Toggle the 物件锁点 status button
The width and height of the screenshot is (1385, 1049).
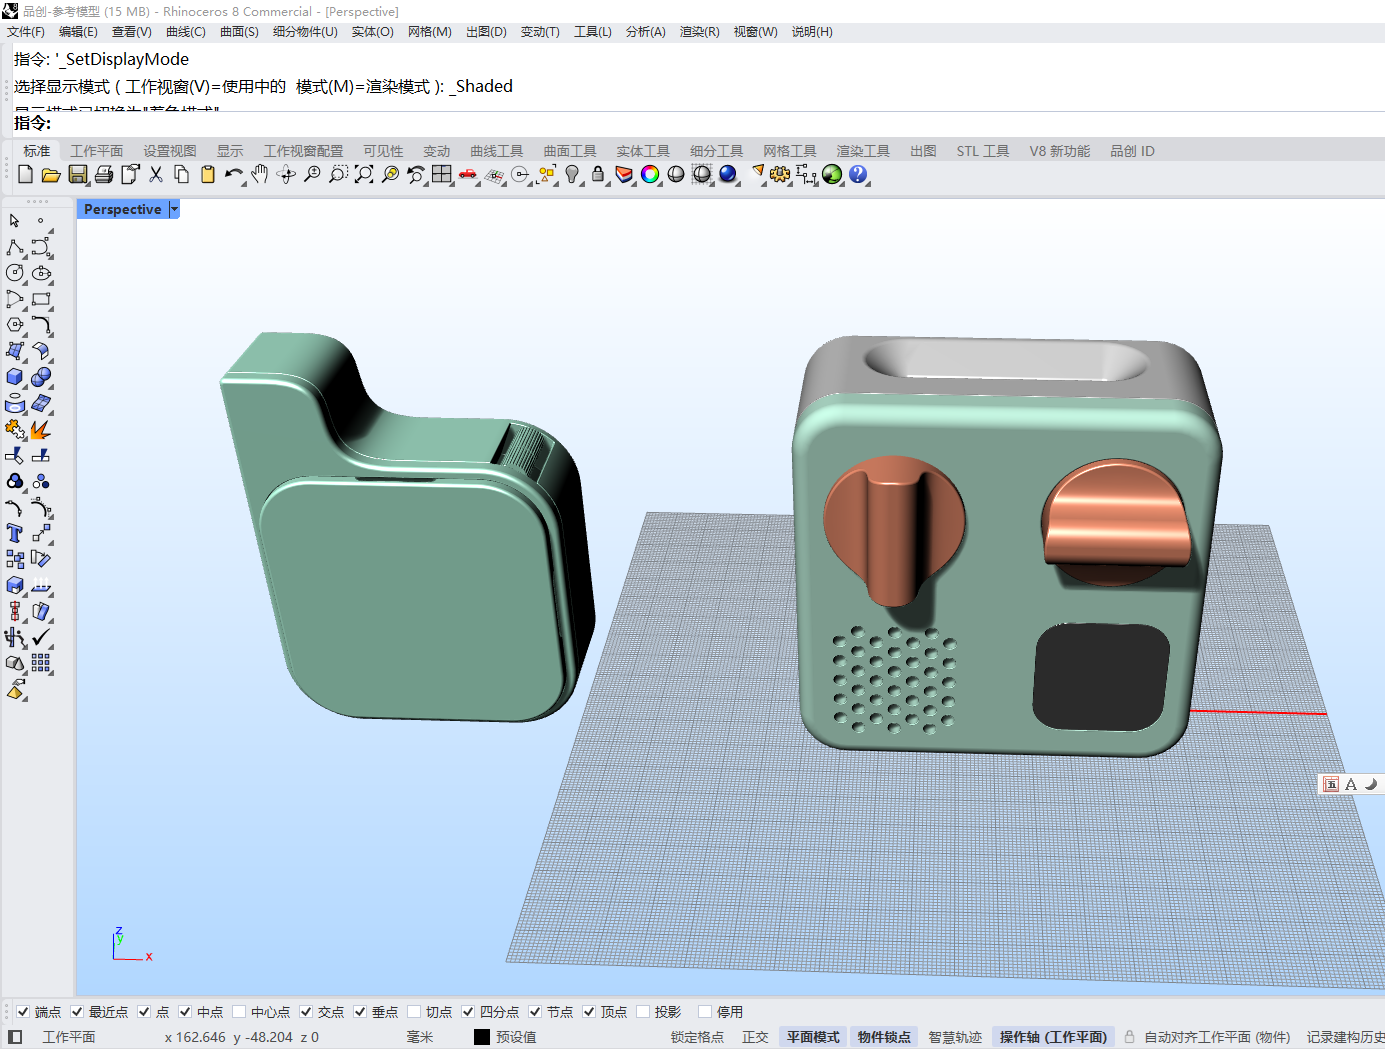tap(884, 1037)
